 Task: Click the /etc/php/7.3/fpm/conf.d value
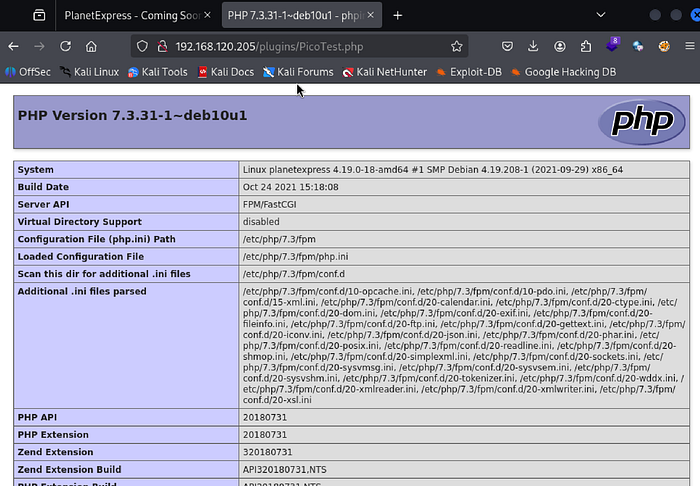[294, 274]
